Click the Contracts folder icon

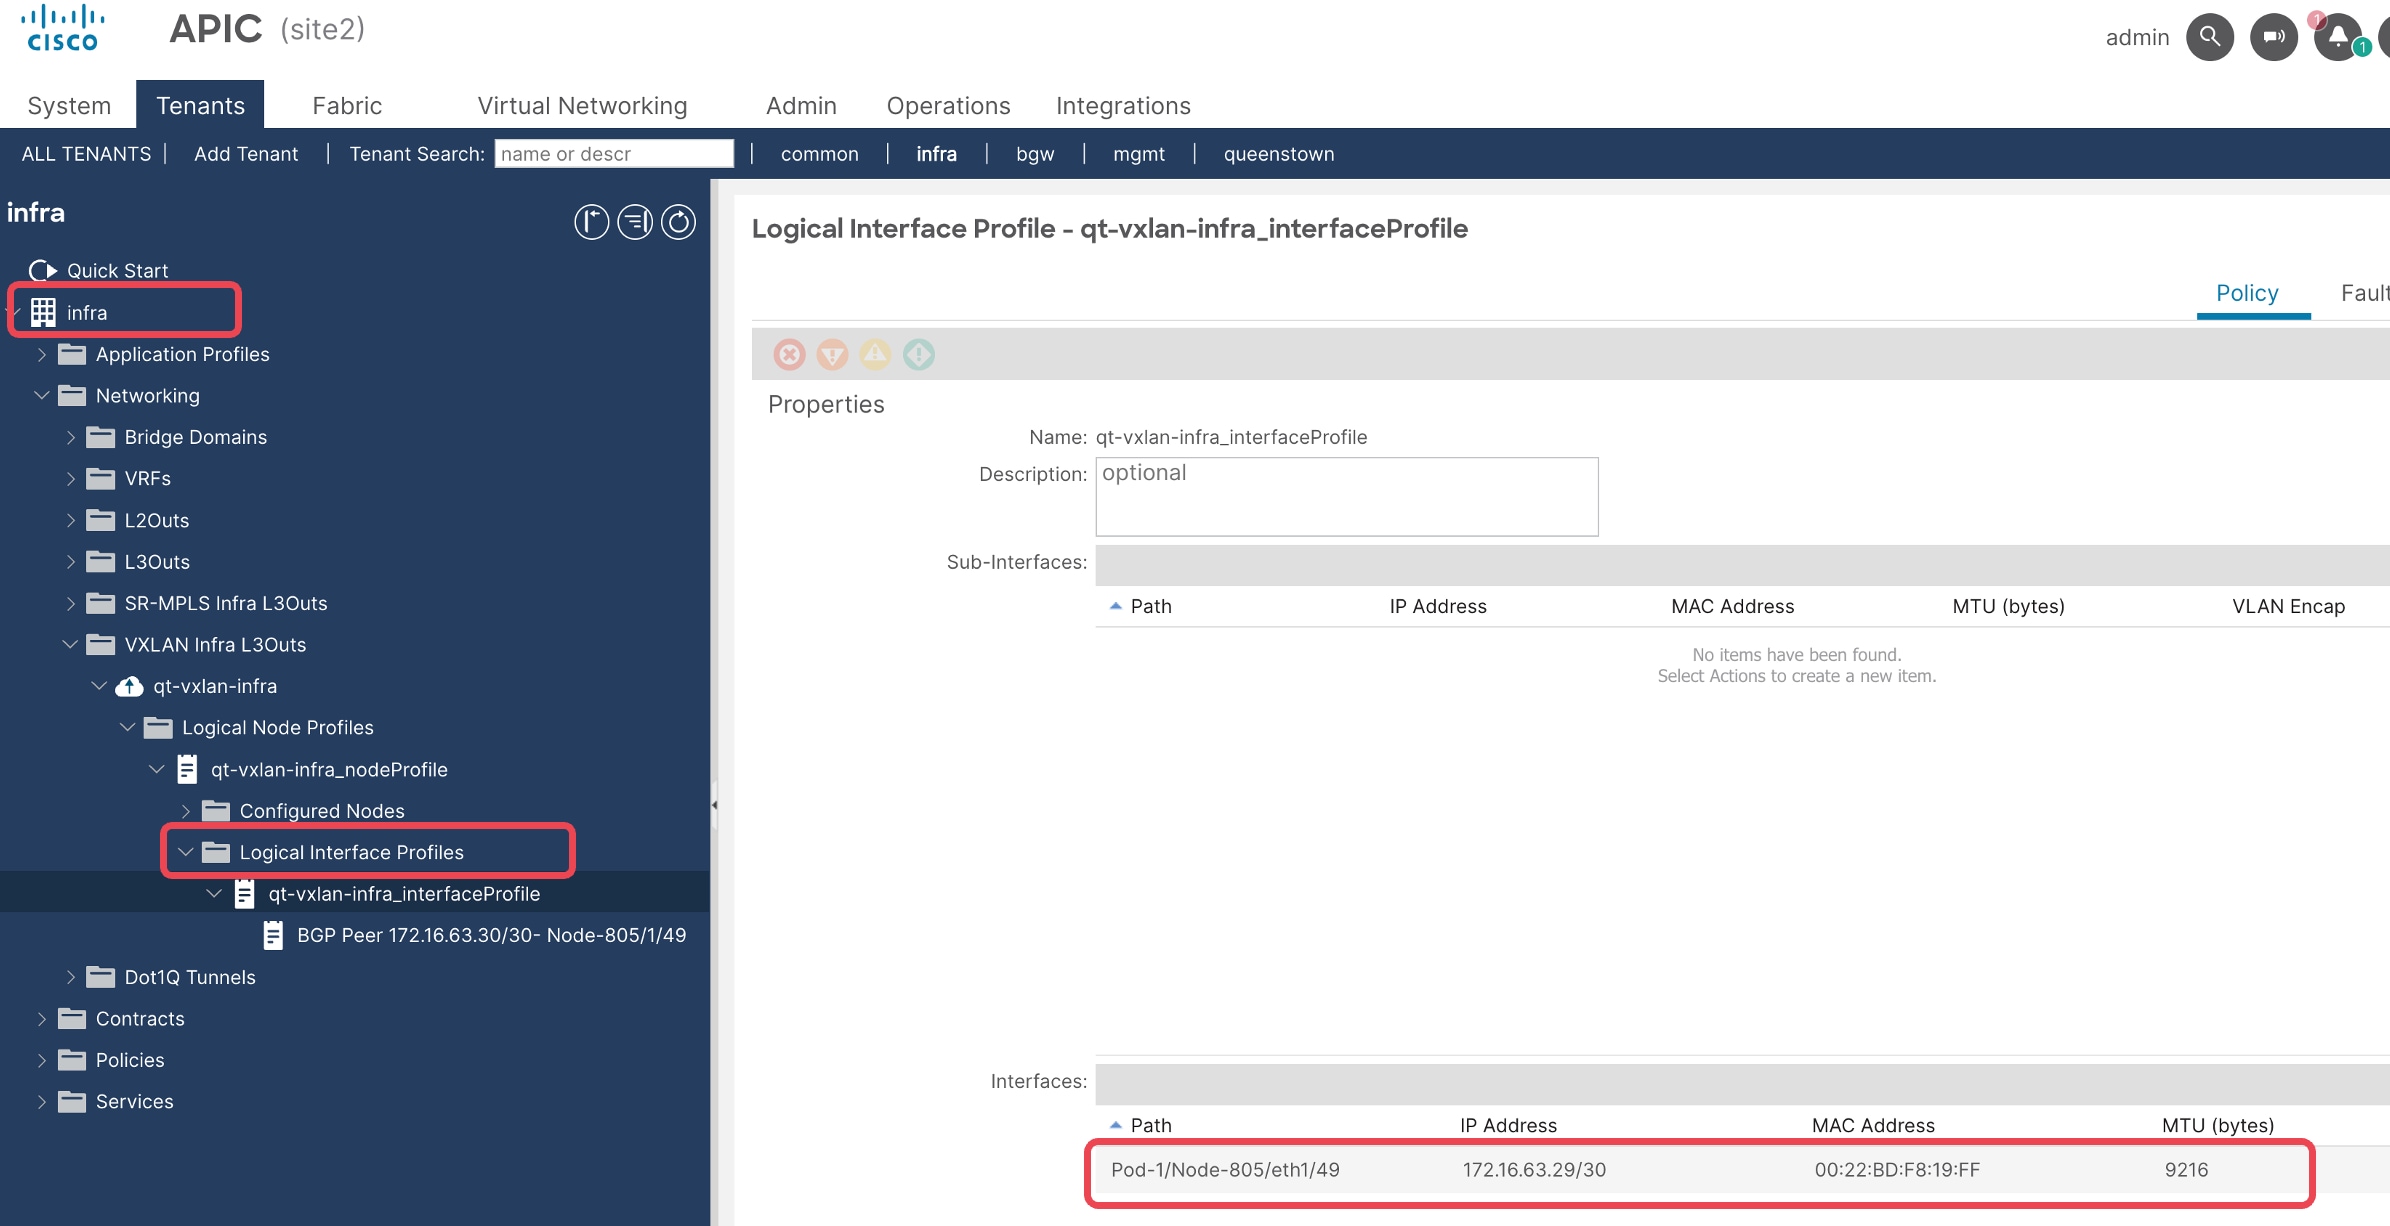tap(72, 1018)
